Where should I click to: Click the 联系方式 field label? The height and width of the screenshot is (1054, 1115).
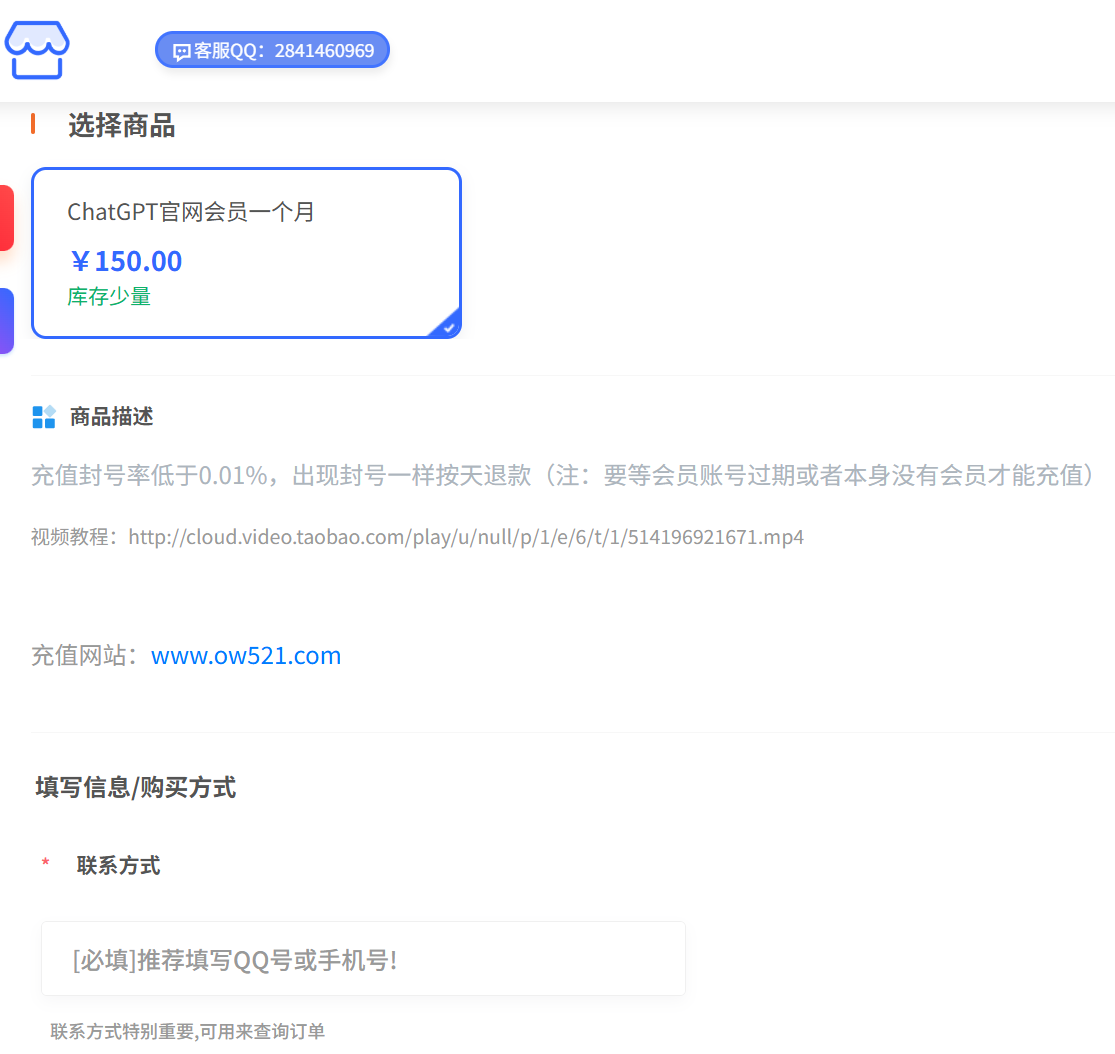(119, 866)
